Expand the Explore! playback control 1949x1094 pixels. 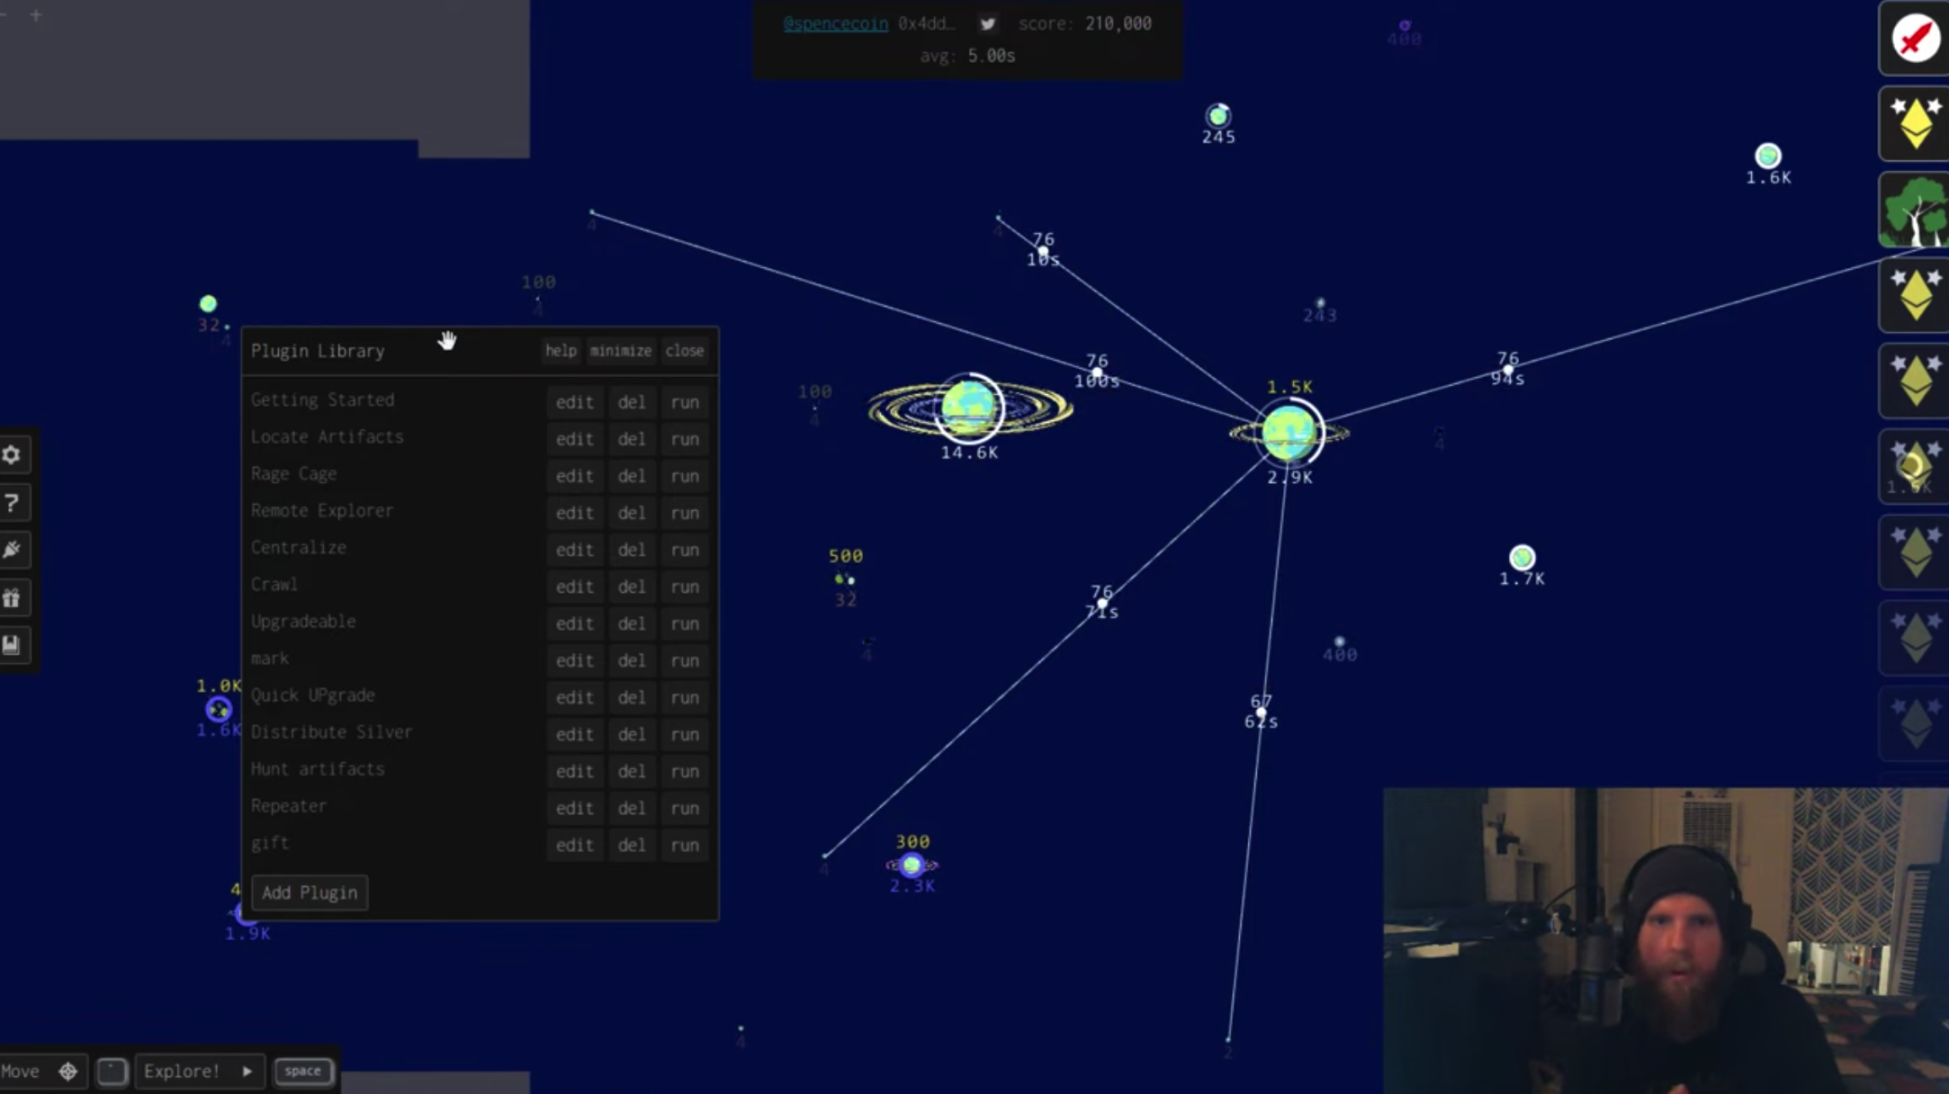tap(246, 1071)
